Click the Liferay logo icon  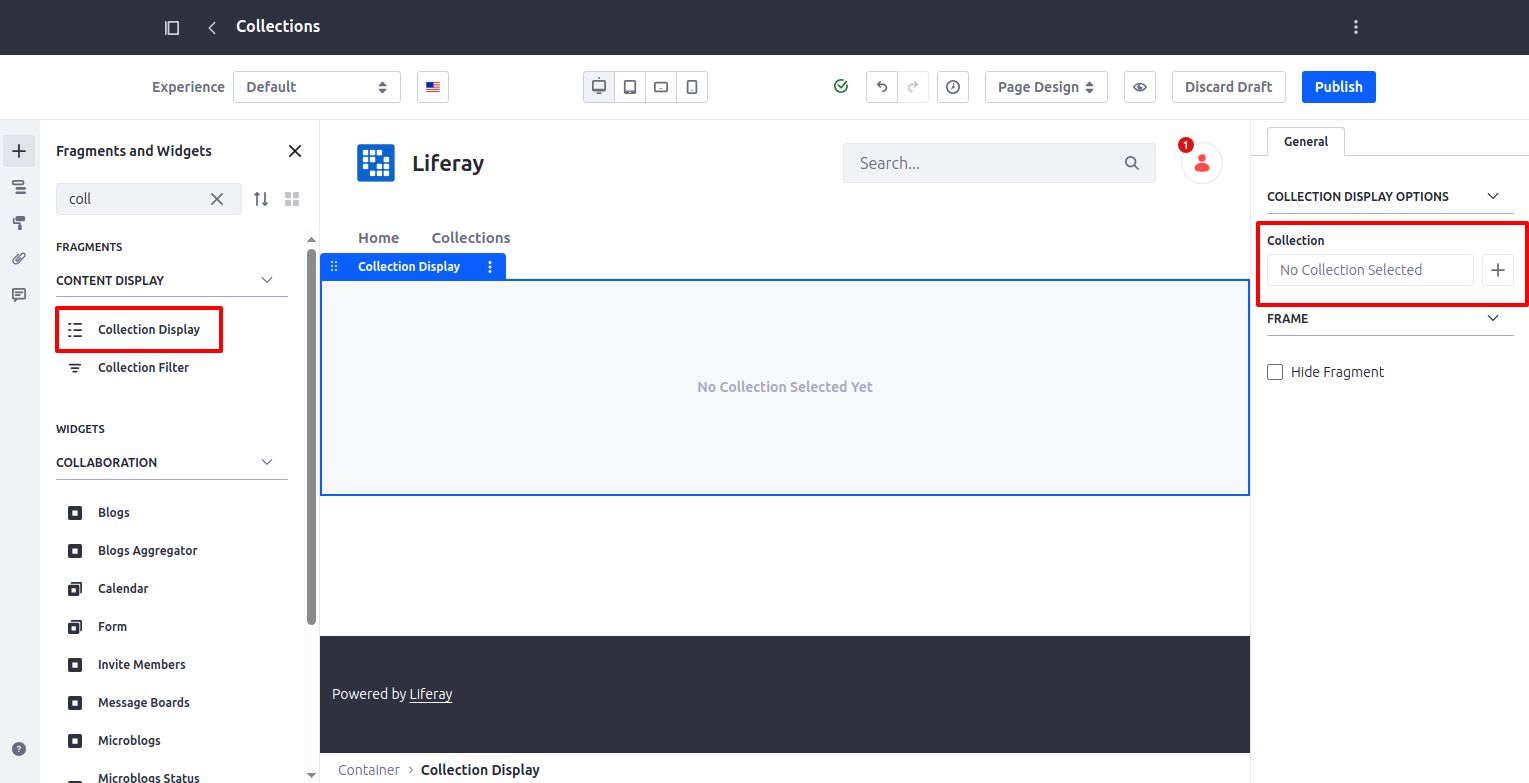pos(376,163)
